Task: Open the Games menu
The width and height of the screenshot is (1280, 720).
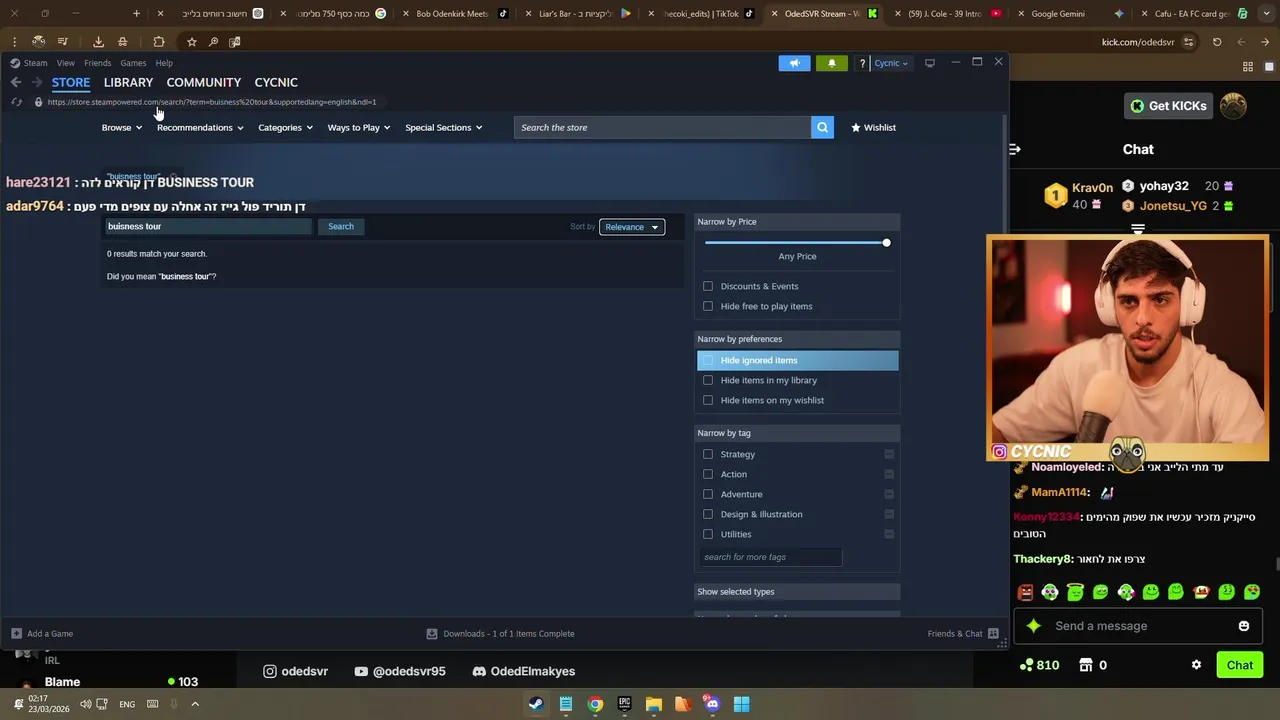Action: click(133, 63)
